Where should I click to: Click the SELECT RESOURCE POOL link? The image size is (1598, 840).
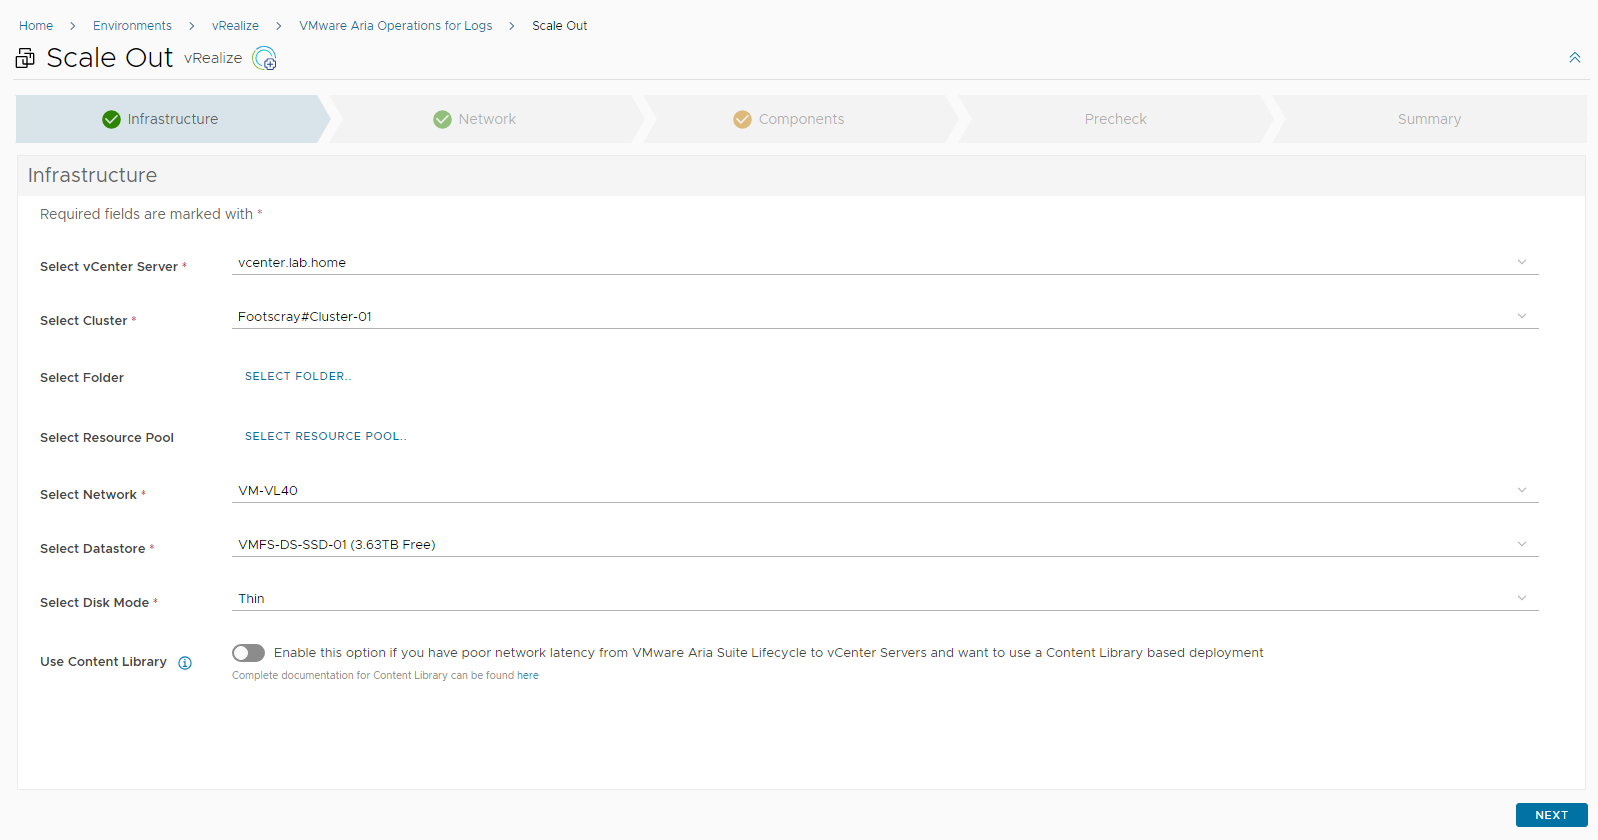tap(325, 437)
